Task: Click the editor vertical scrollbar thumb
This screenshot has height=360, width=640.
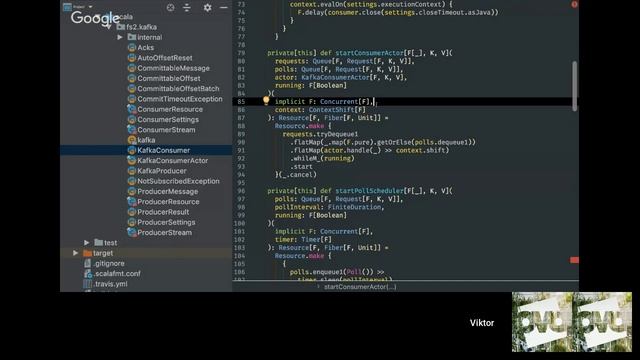Action: 574,86
